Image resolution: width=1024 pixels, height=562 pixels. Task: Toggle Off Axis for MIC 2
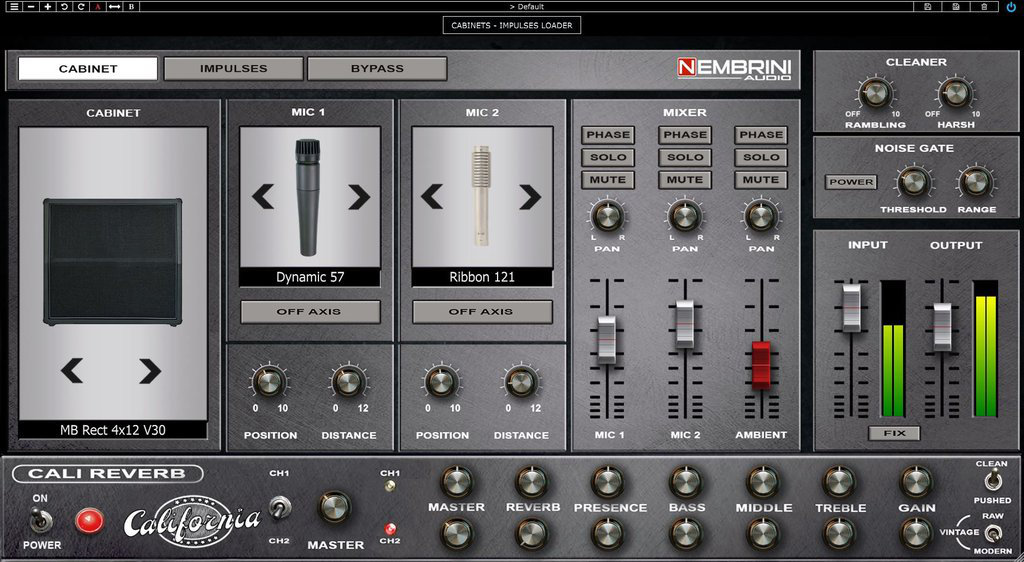pyautogui.click(x=482, y=312)
